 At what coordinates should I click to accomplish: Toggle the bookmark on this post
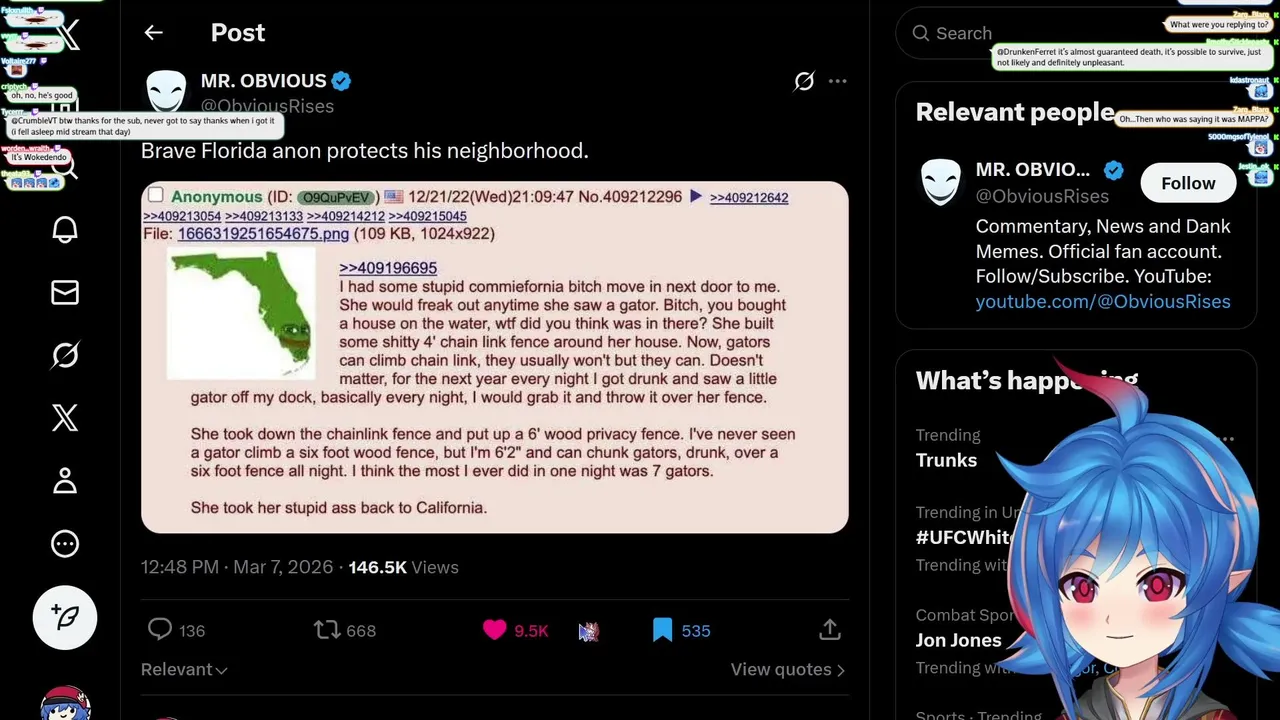click(662, 630)
